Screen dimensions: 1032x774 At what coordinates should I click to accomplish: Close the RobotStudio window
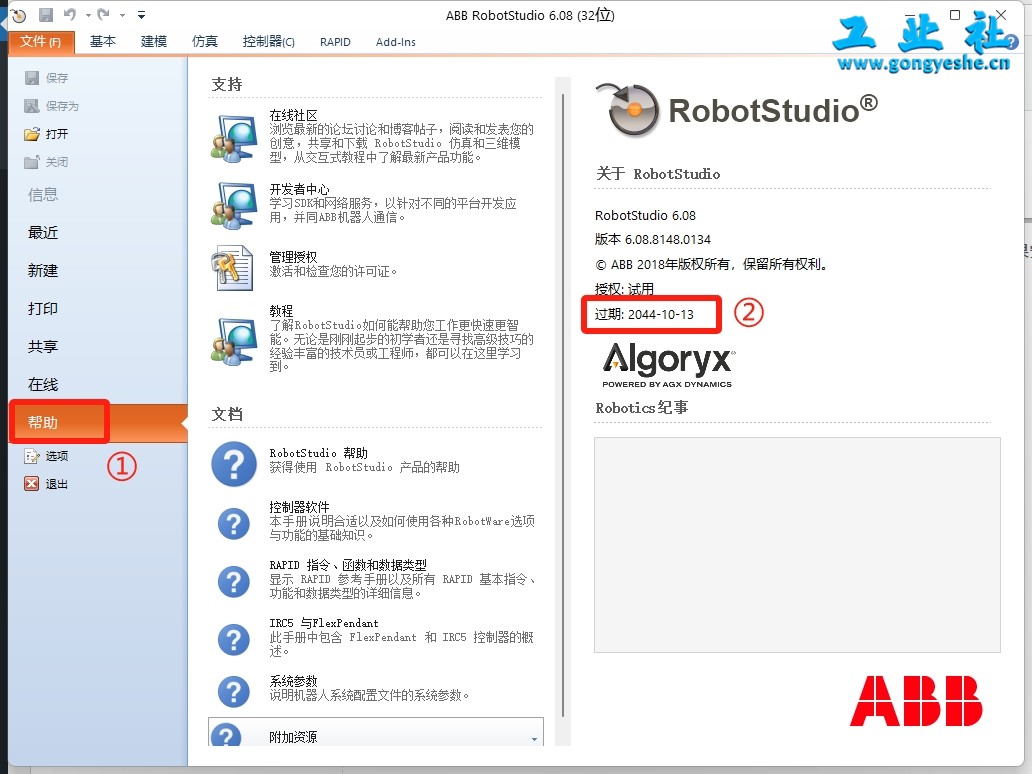tap(1000, 14)
